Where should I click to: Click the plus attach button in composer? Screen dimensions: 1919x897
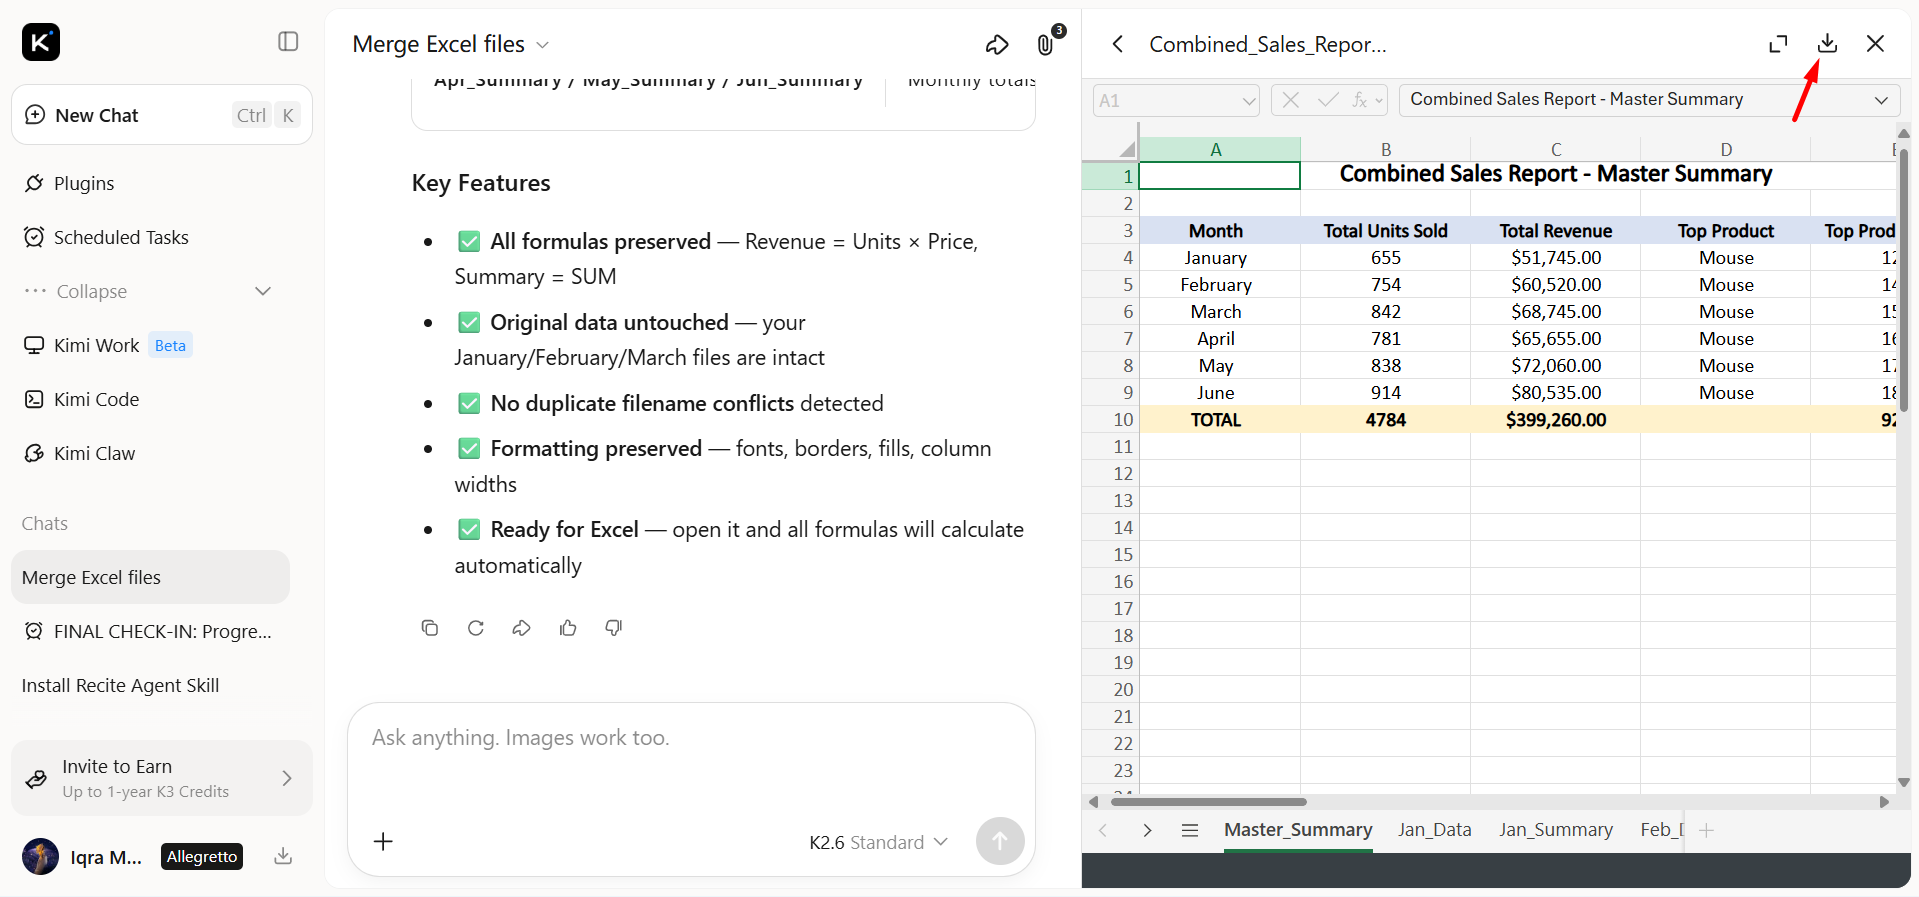[x=383, y=841]
